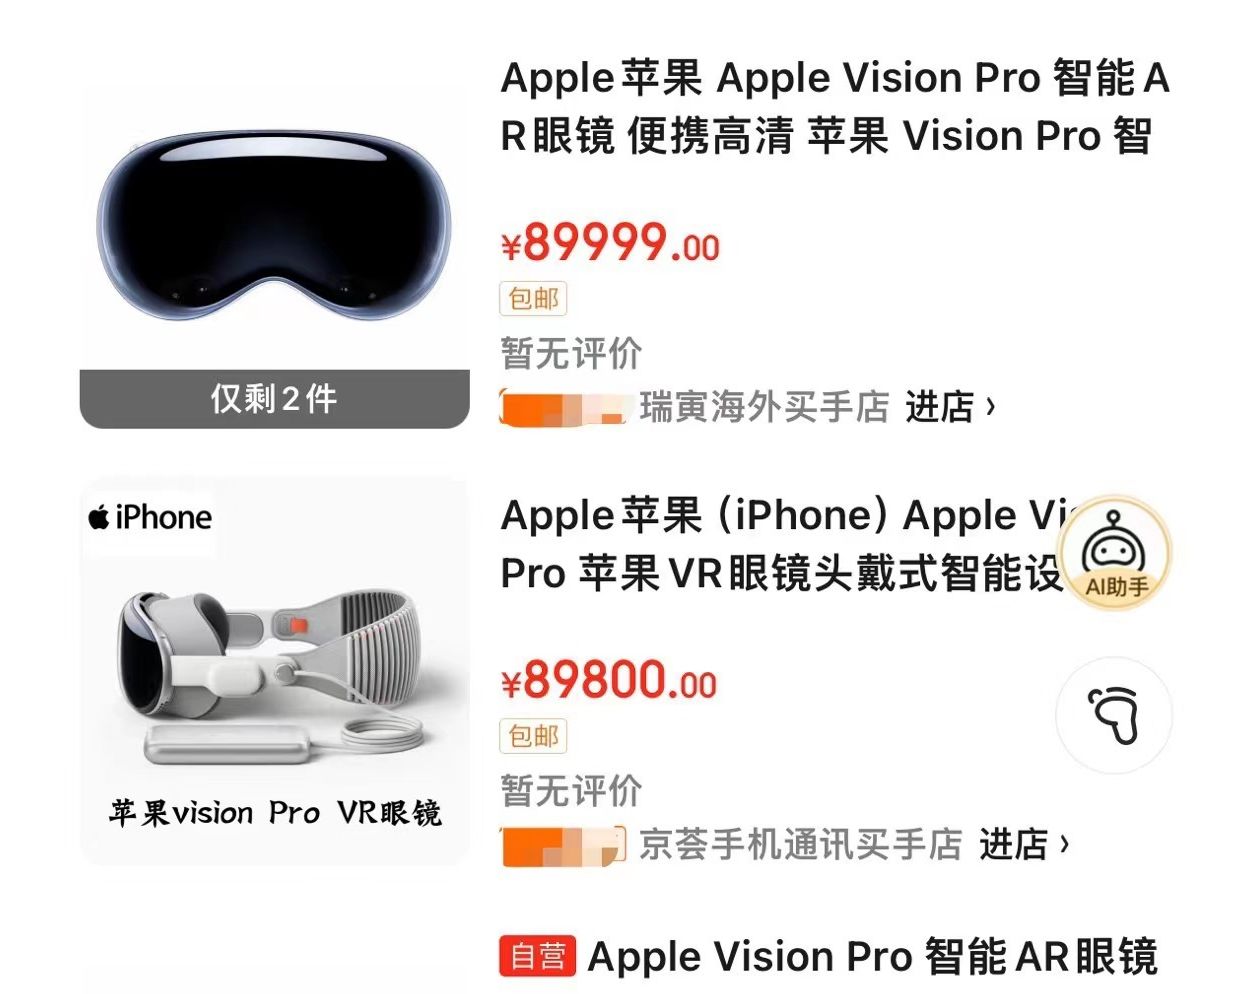Expand 进店 arrow for 瑞寅海外买手店

coord(950,407)
